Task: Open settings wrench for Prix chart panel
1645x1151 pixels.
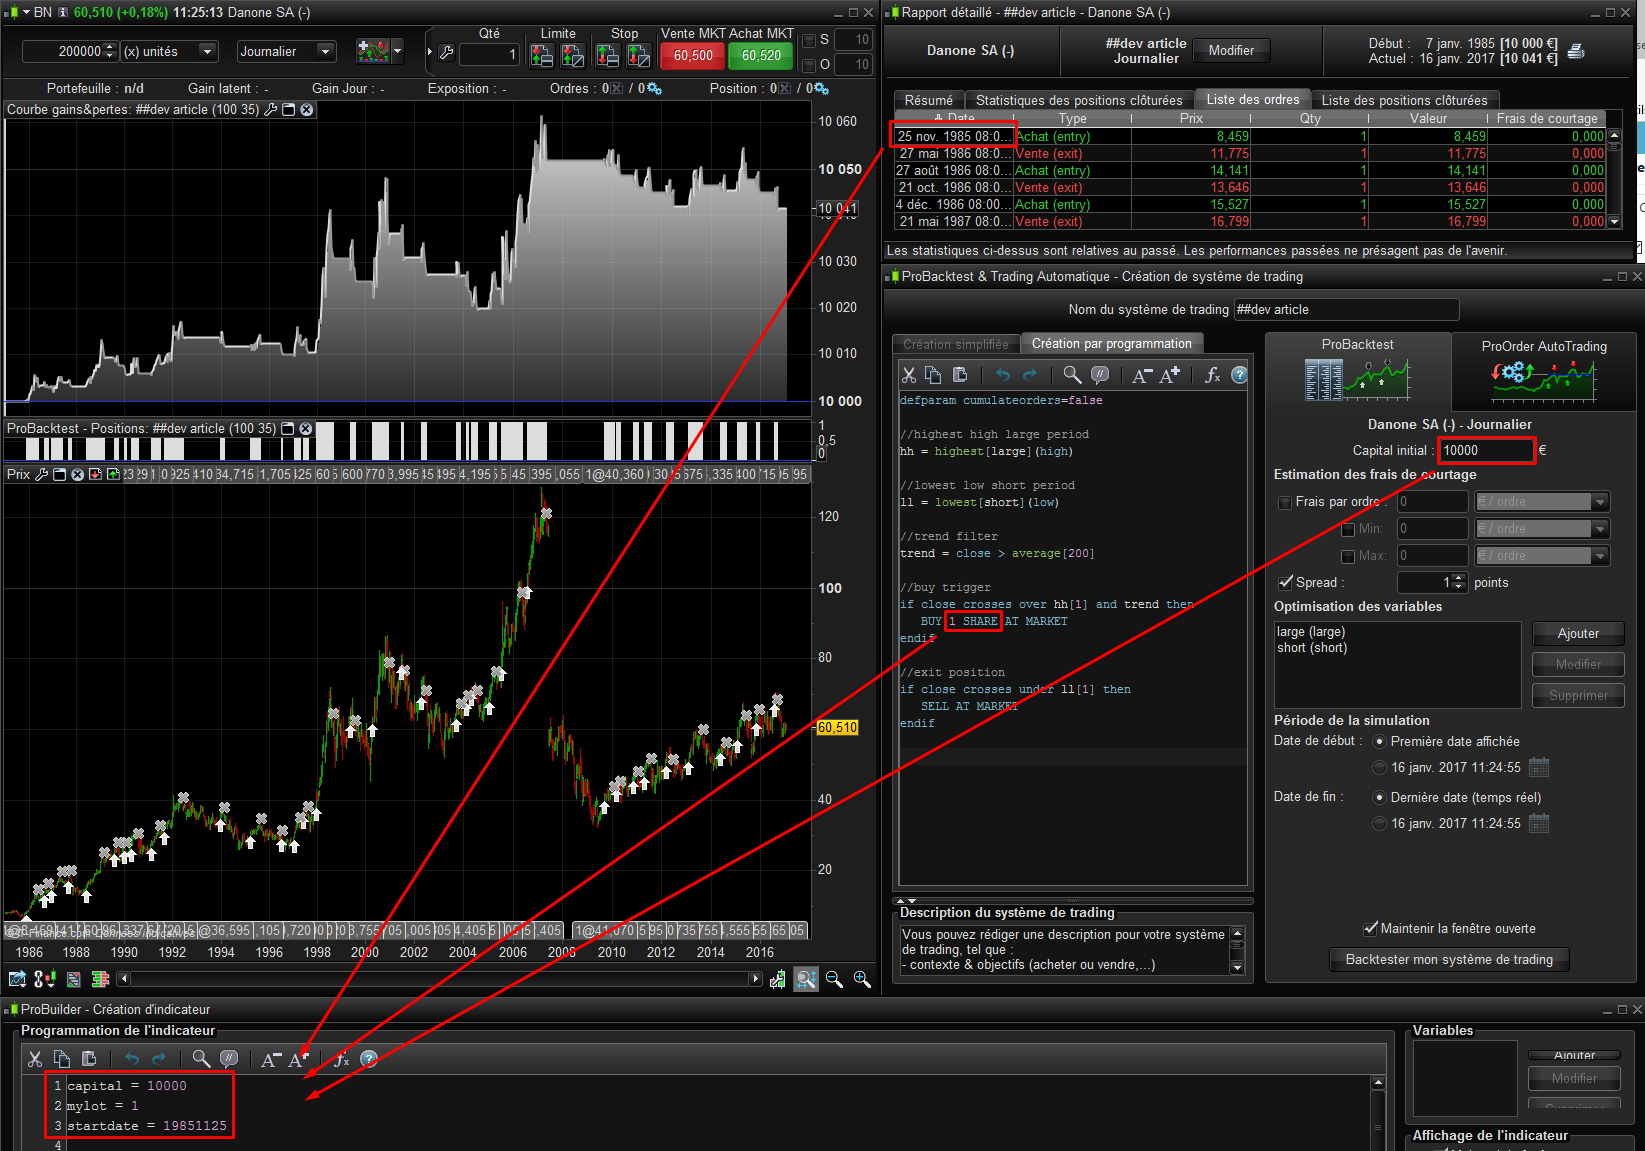Action: point(42,474)
